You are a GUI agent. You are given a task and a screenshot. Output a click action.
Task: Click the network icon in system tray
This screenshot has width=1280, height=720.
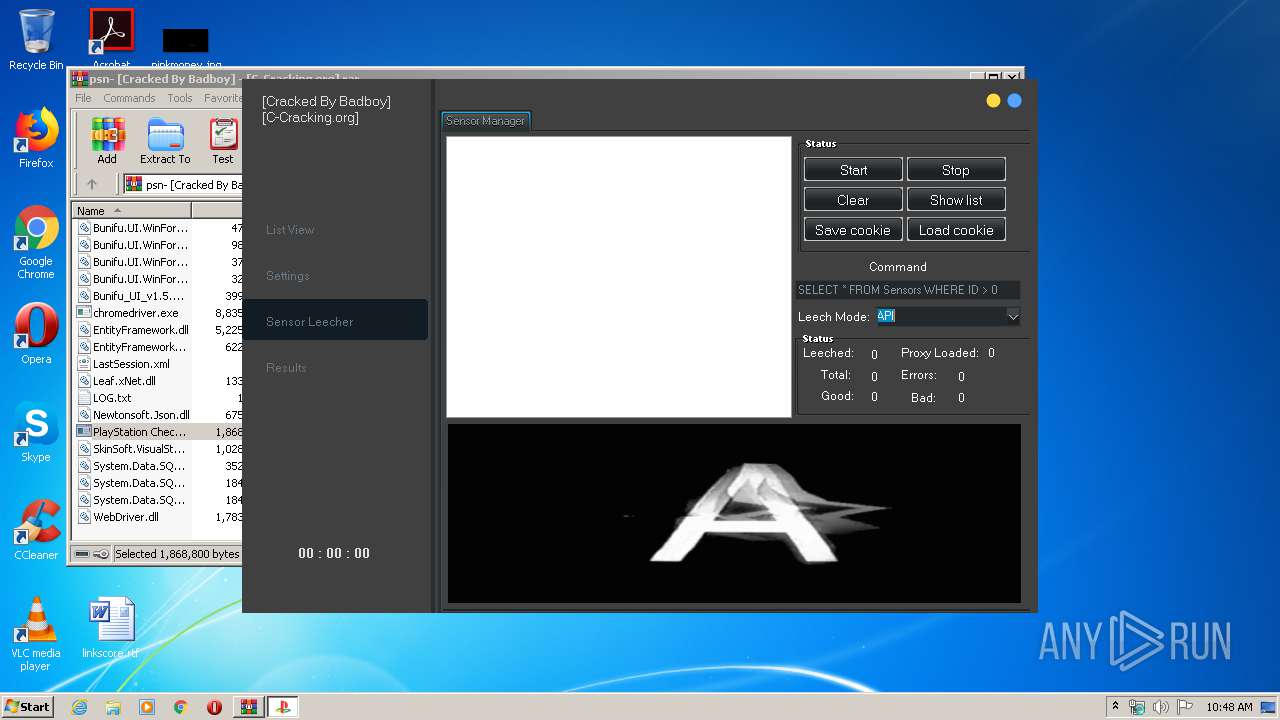(x=1137, y=707)
